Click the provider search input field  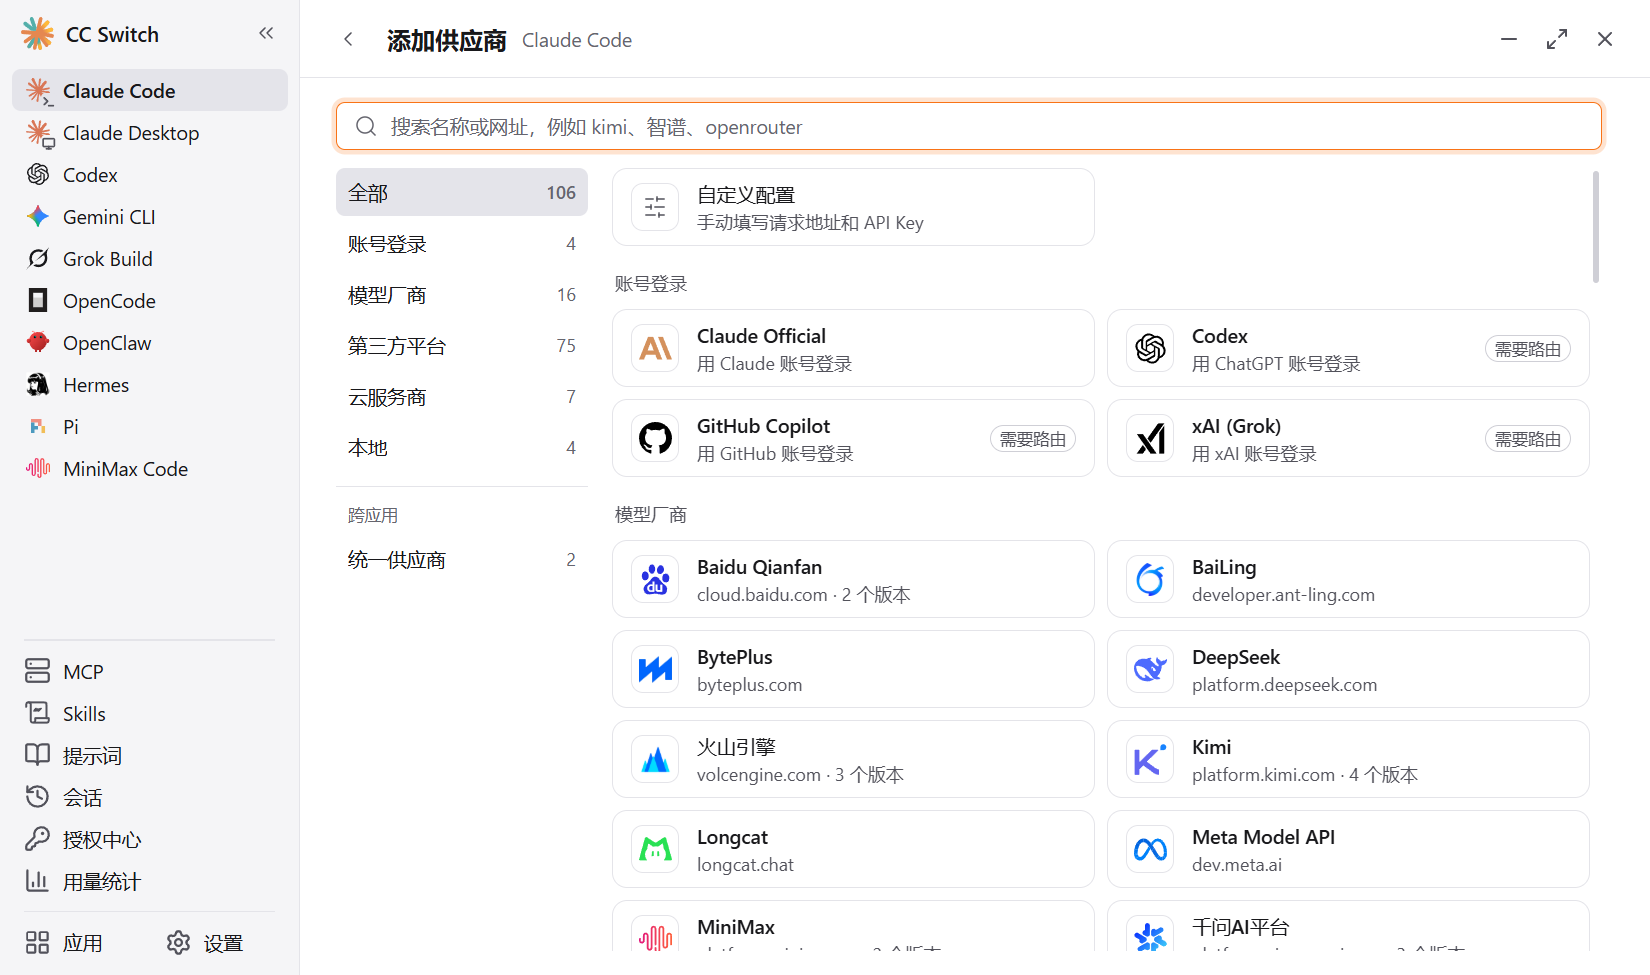point(969,126)
